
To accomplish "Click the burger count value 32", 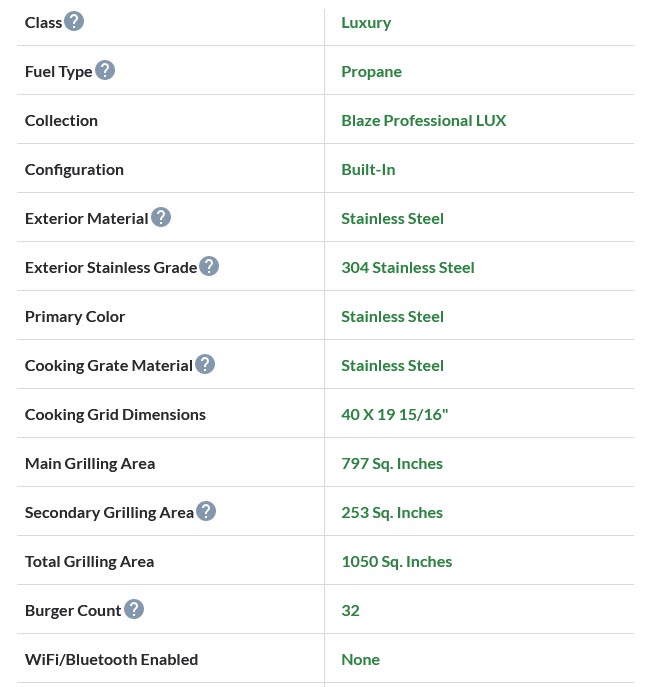I will [x=350, y=610].
